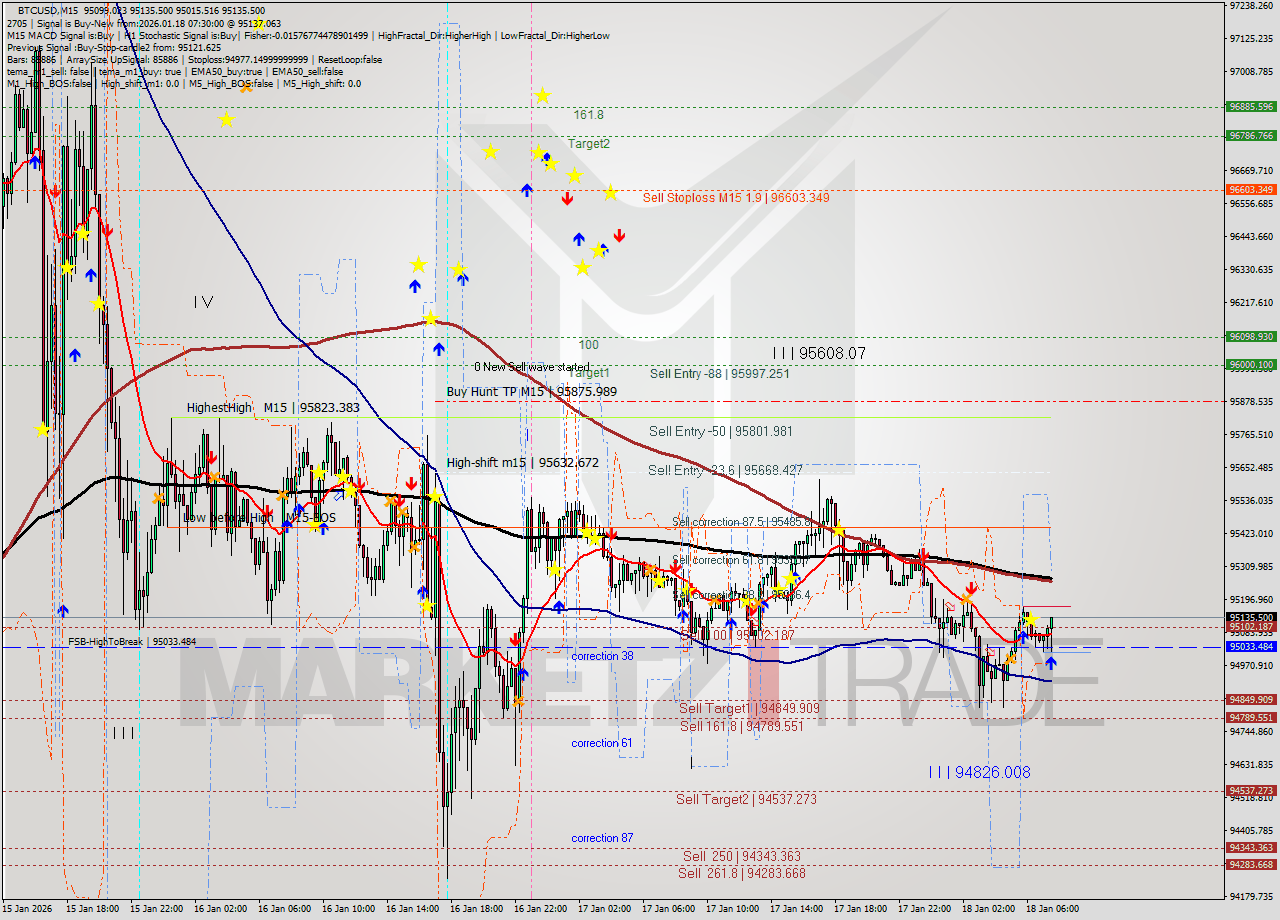
Task: Click the blue 95033.484 price badge
Action: click(1249, 648)
